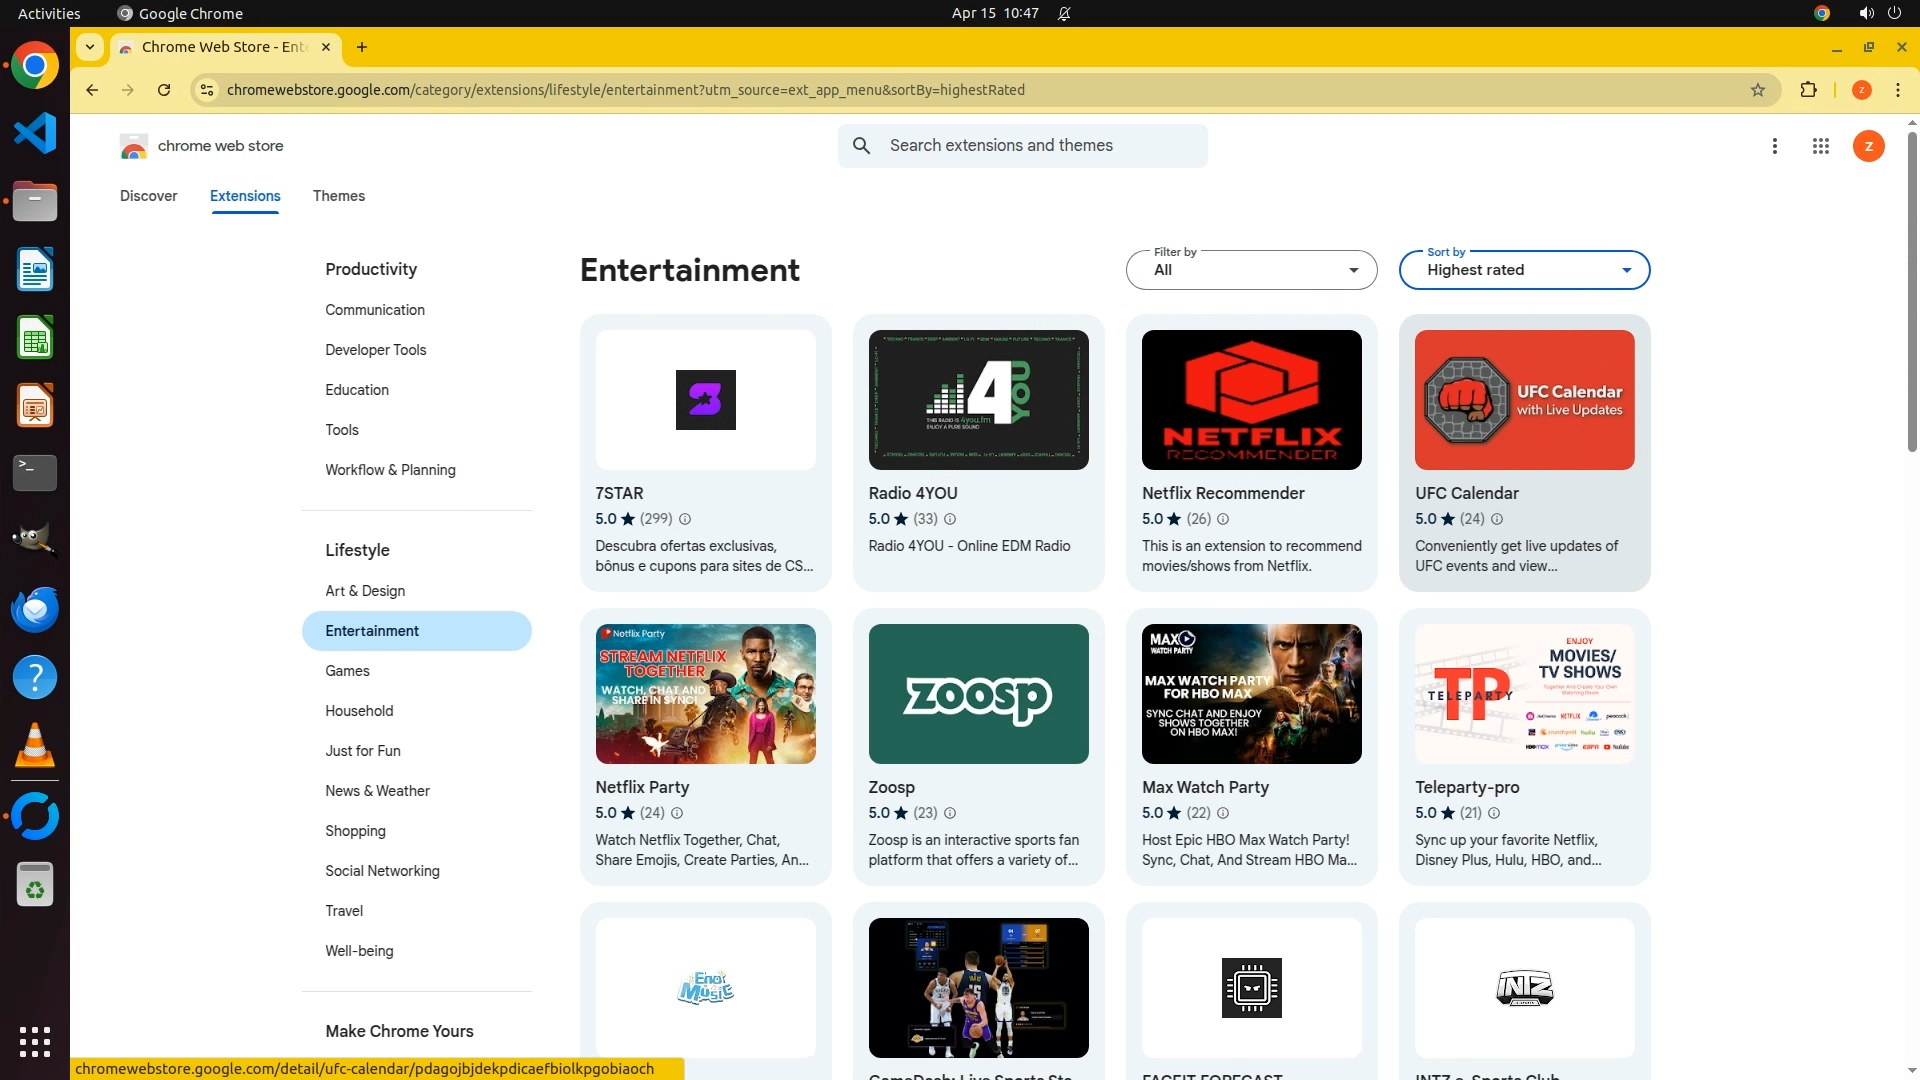This screenshot has width=1920, height=1080.
Task: Select the Games category link
Action: [347, 671]
